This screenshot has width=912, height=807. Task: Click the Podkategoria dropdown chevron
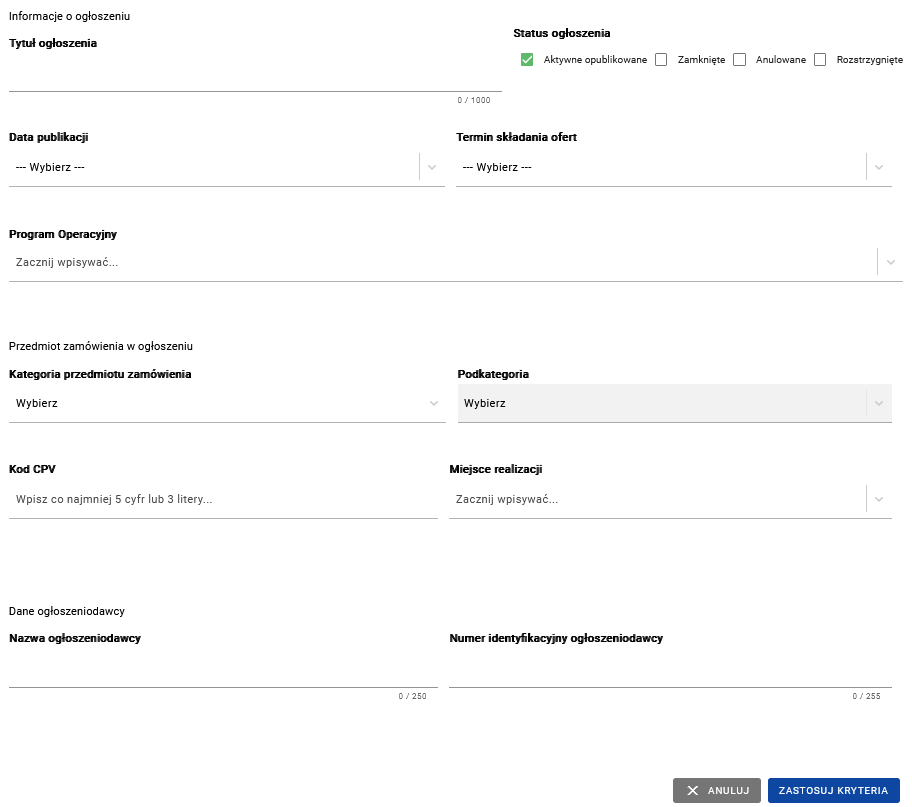[x=879, y=403]
